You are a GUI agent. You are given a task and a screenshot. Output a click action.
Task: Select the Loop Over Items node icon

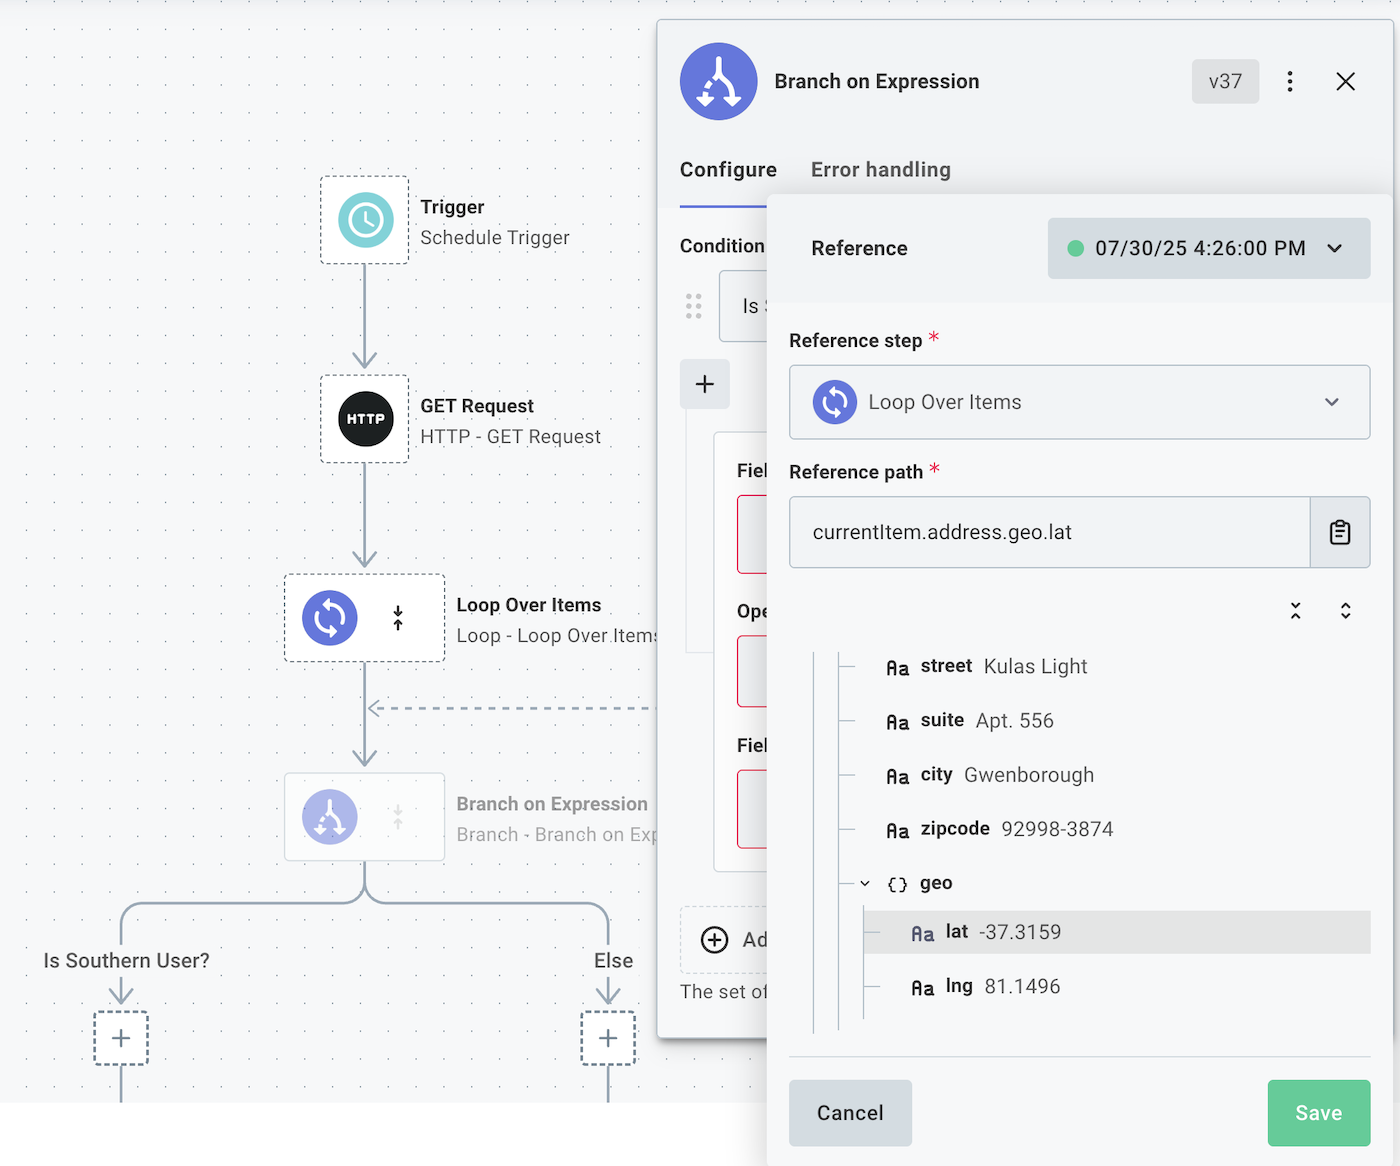click(x=330, y=618)
